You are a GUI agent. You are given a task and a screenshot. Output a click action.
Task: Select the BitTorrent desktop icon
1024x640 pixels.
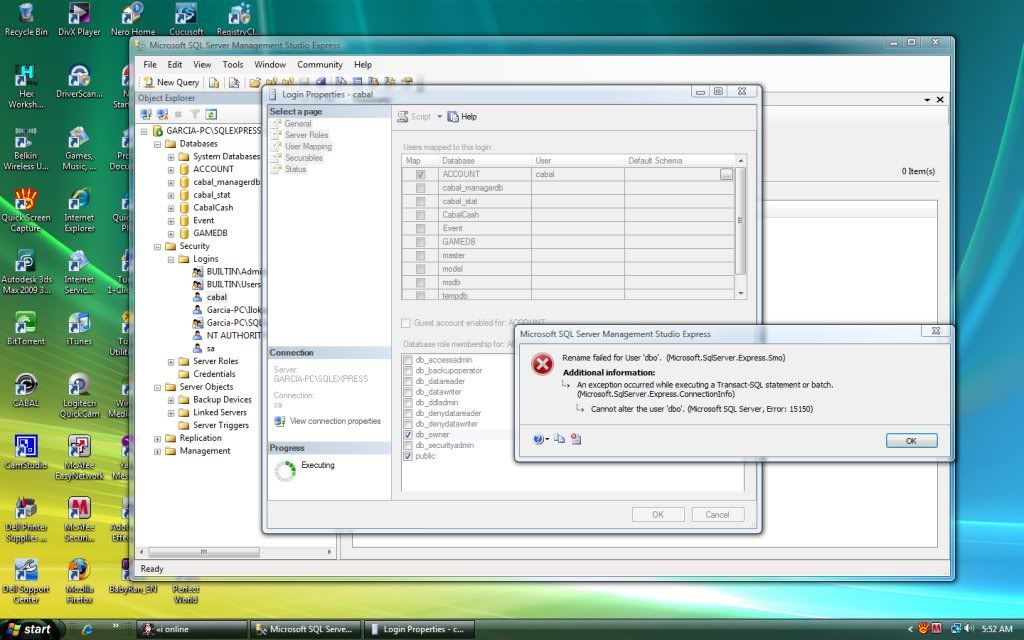[26, 328]
